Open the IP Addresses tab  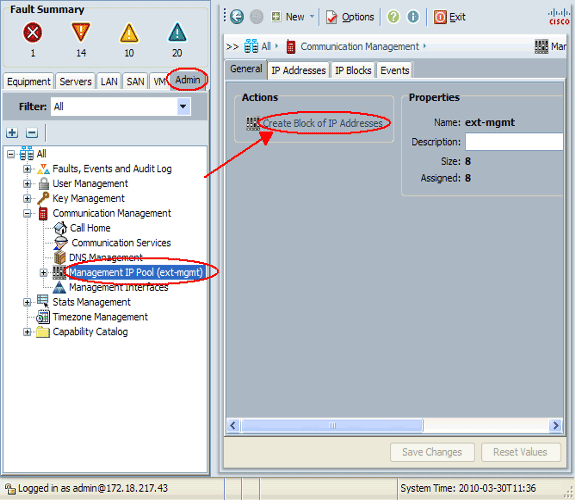click(x=299, y=70)
